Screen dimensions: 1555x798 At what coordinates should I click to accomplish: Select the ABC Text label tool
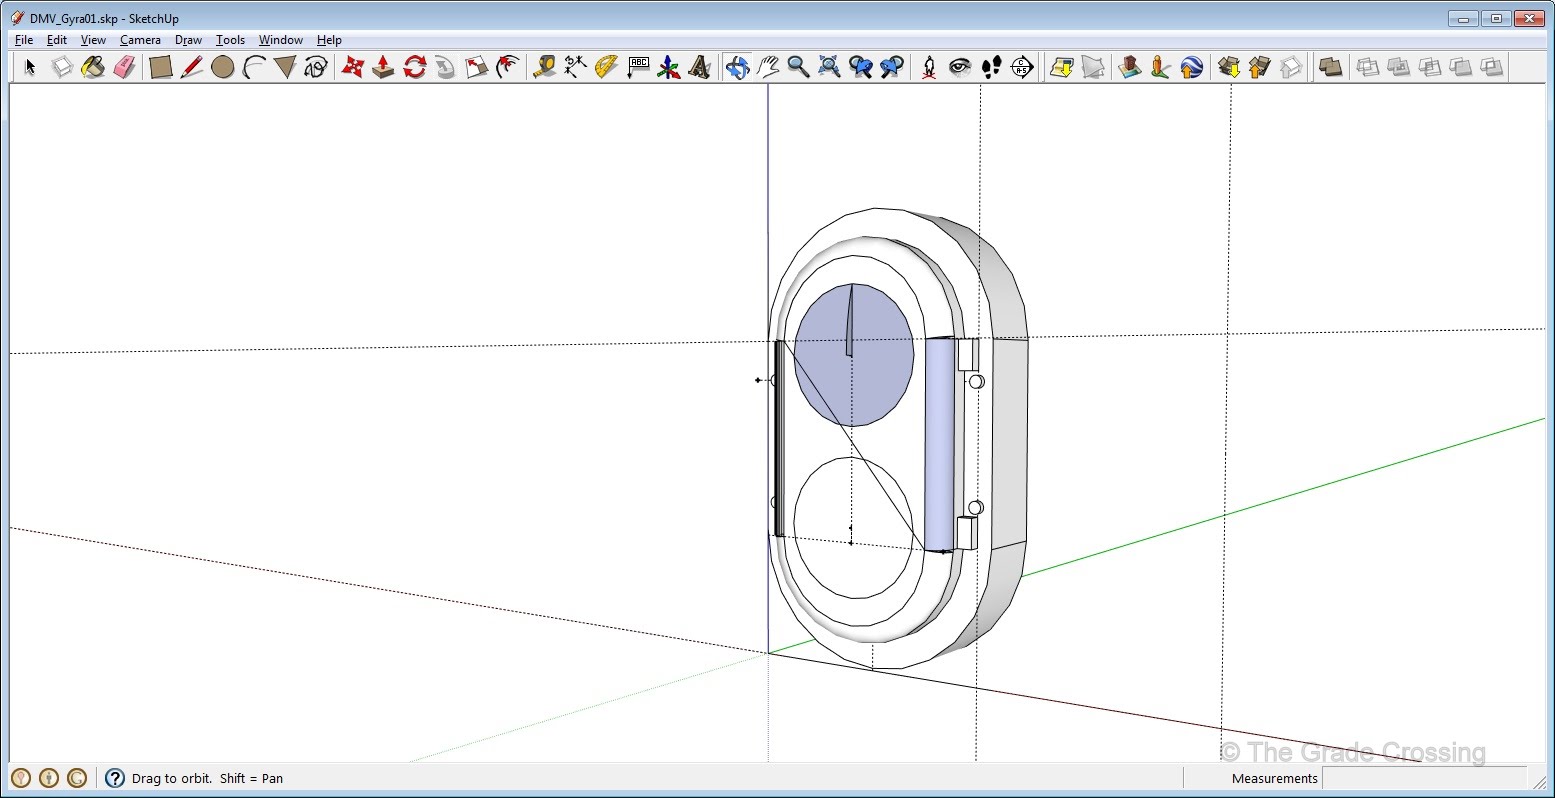tap(638, 67)
